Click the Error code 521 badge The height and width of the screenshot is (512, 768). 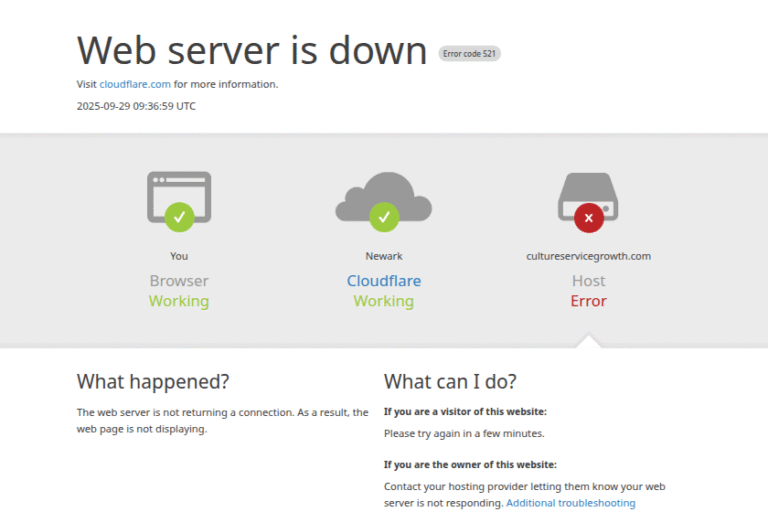tap(469, 54)
